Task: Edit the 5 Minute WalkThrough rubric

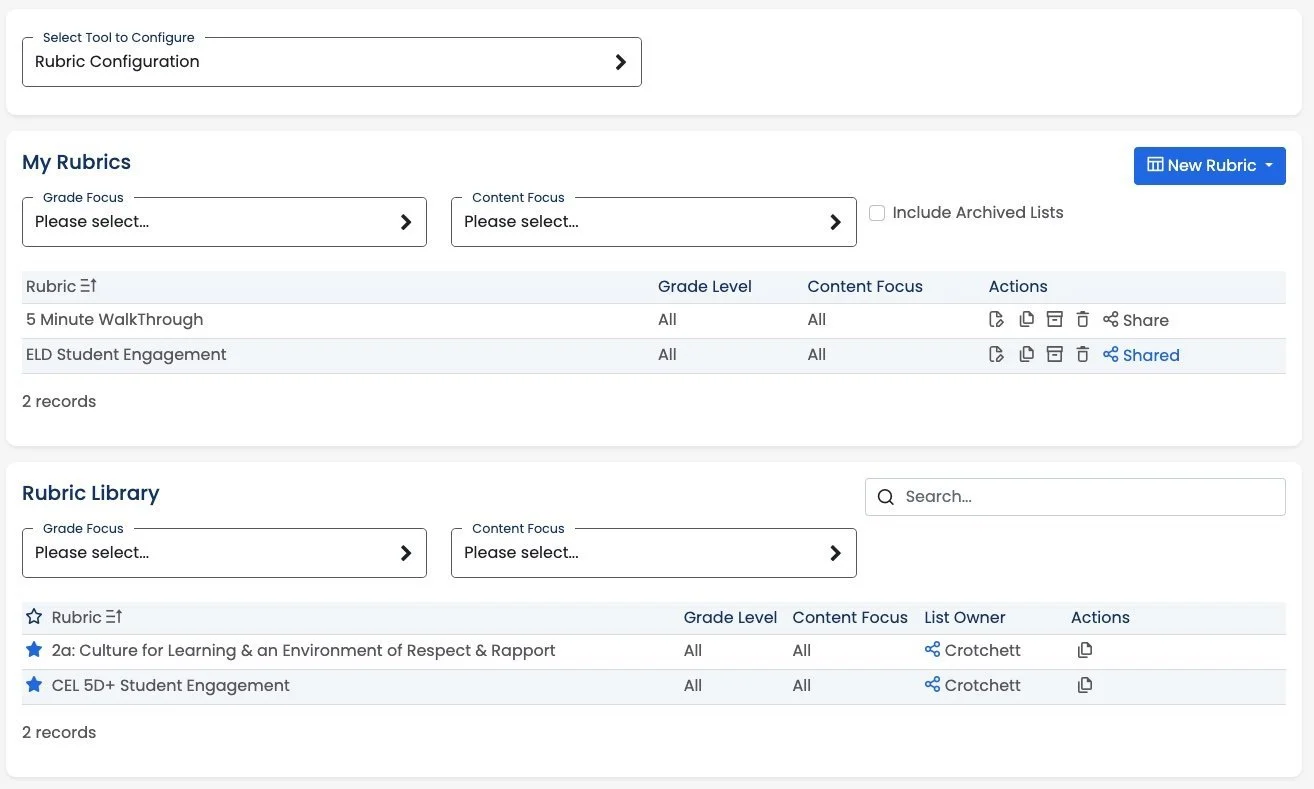Action: click(x=996, y=319)
